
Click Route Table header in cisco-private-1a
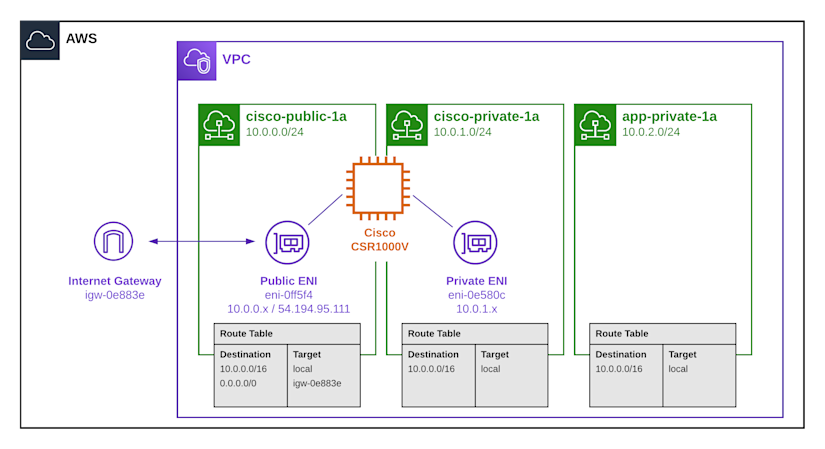pos(475,334)
